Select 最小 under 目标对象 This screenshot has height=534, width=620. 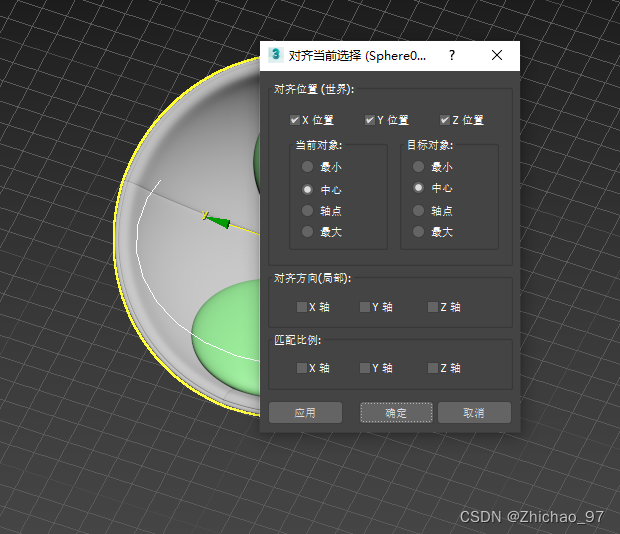[418, 167]
